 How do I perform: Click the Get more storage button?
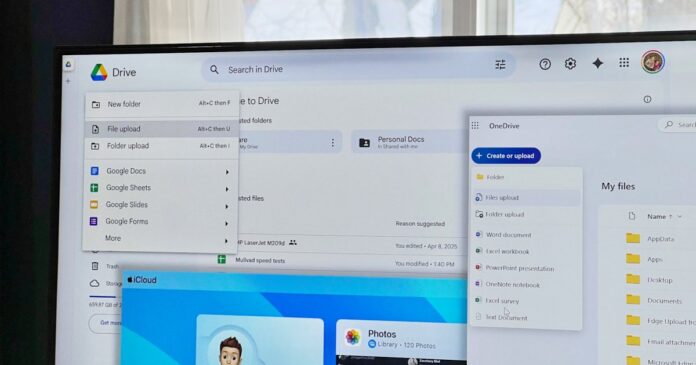click(x=105, y=323)
